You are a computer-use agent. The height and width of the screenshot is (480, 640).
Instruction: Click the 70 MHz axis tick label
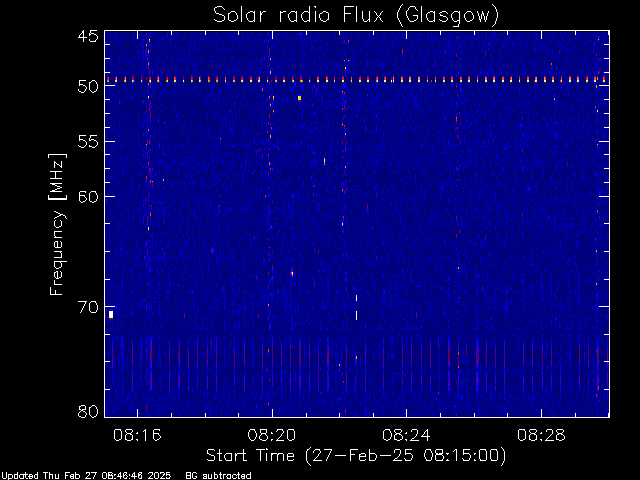tap(88, 307)
